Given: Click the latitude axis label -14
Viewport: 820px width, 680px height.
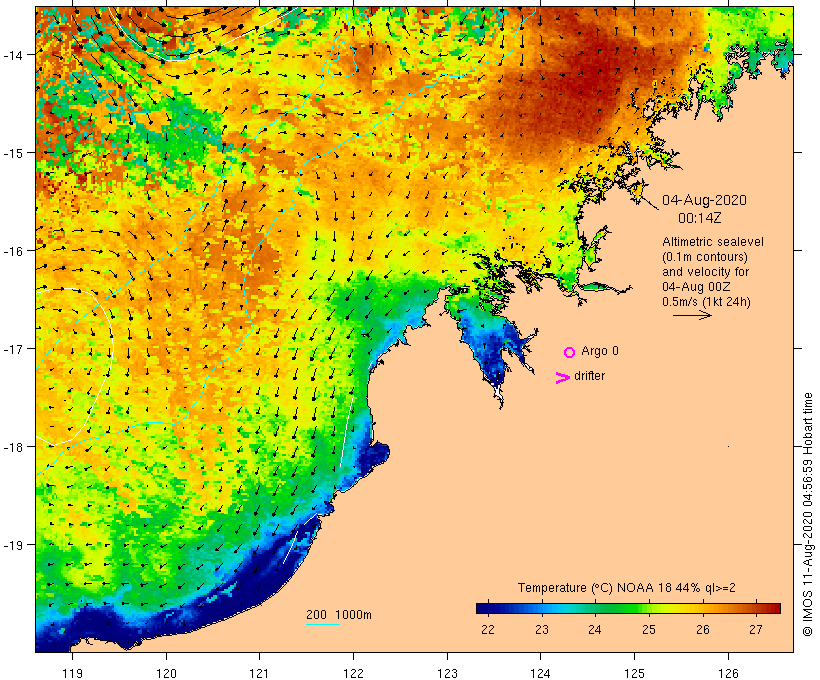Looking at the screenshot, I should (x=13, y=55).
